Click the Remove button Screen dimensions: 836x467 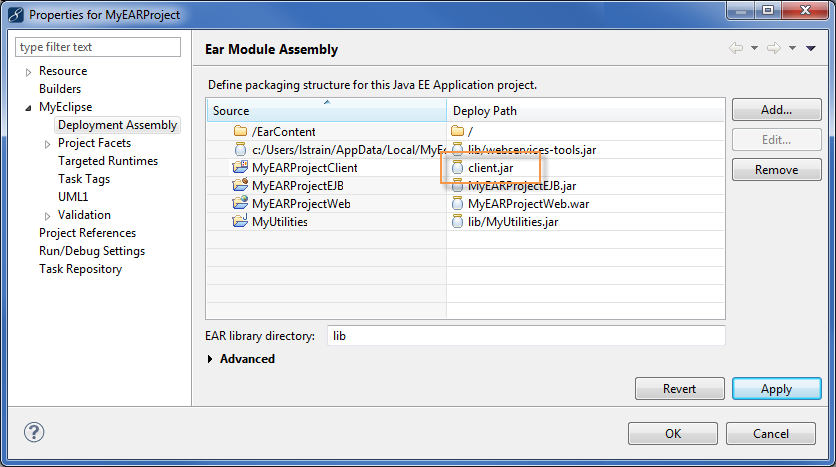(x=776, y=170)
